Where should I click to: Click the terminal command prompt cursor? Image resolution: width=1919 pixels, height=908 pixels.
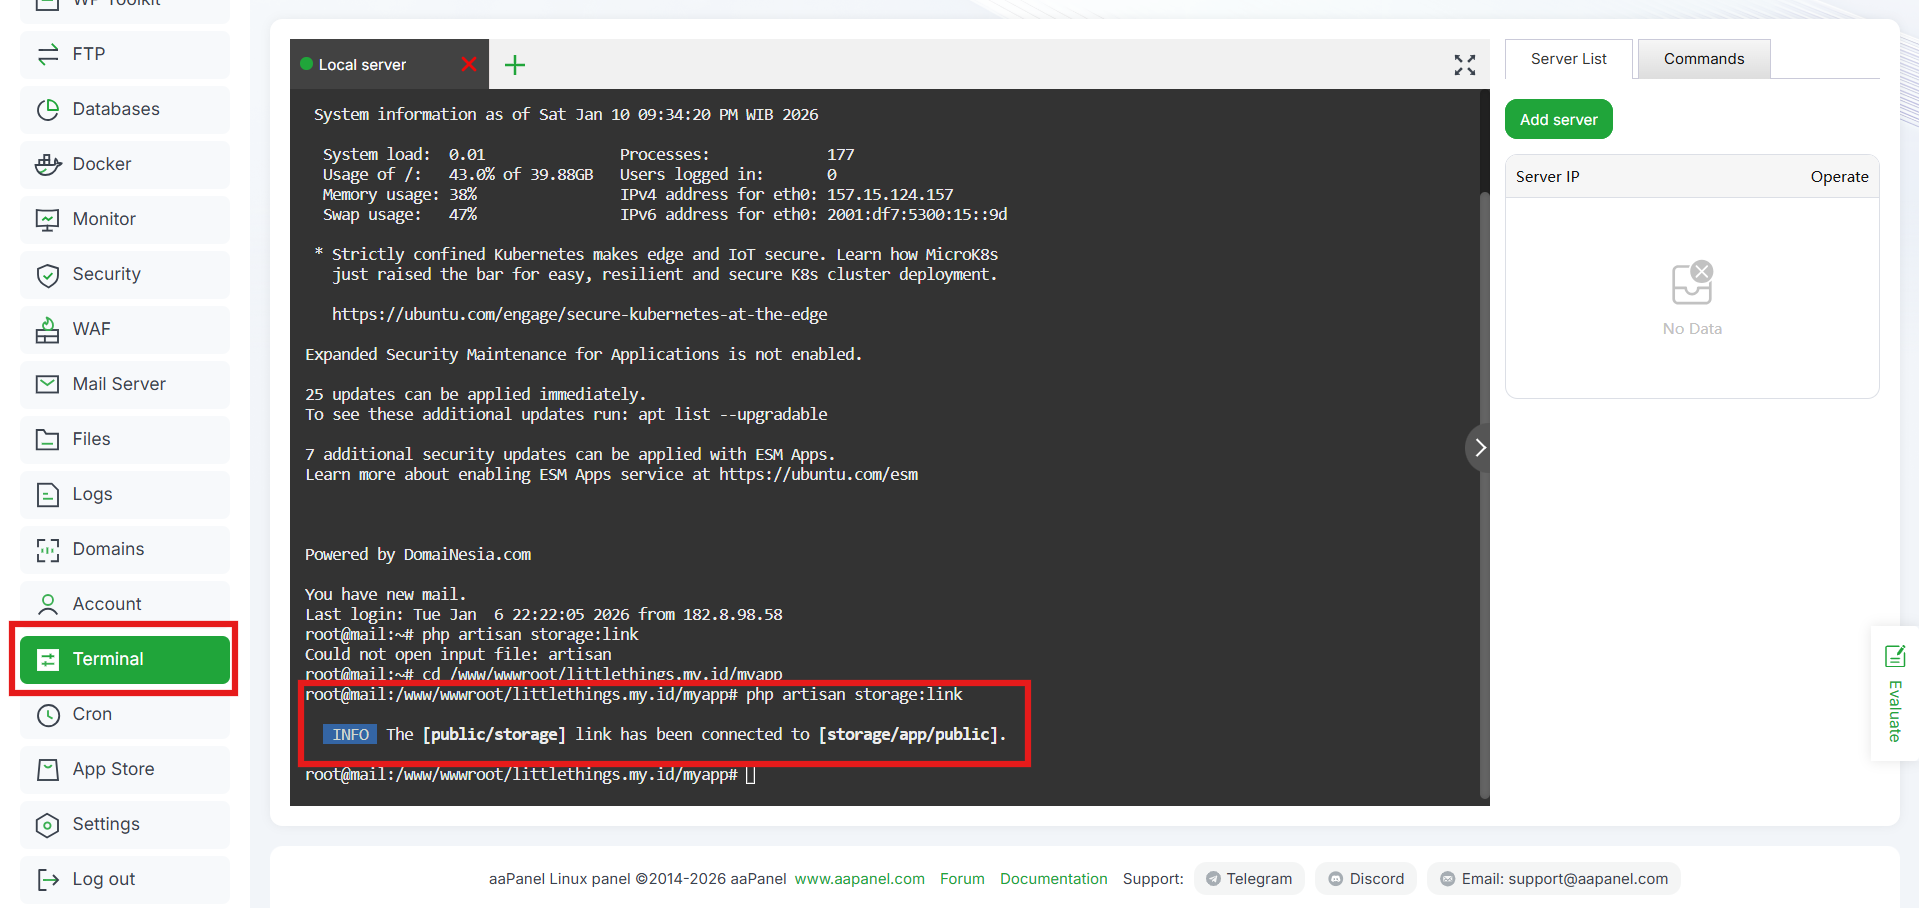pos(750,775)
